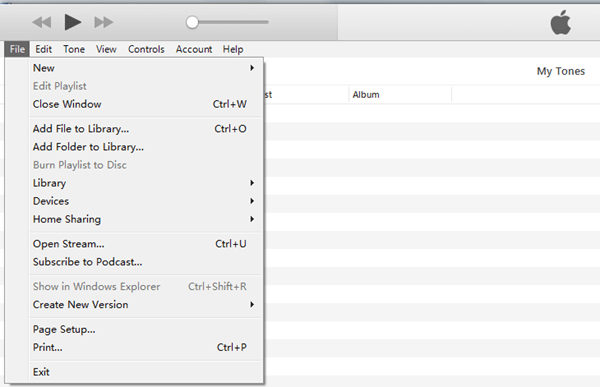This screenshot has height=387, width=600.
Task: Choose Exit from File menu
Action: [x=146, y=372]
